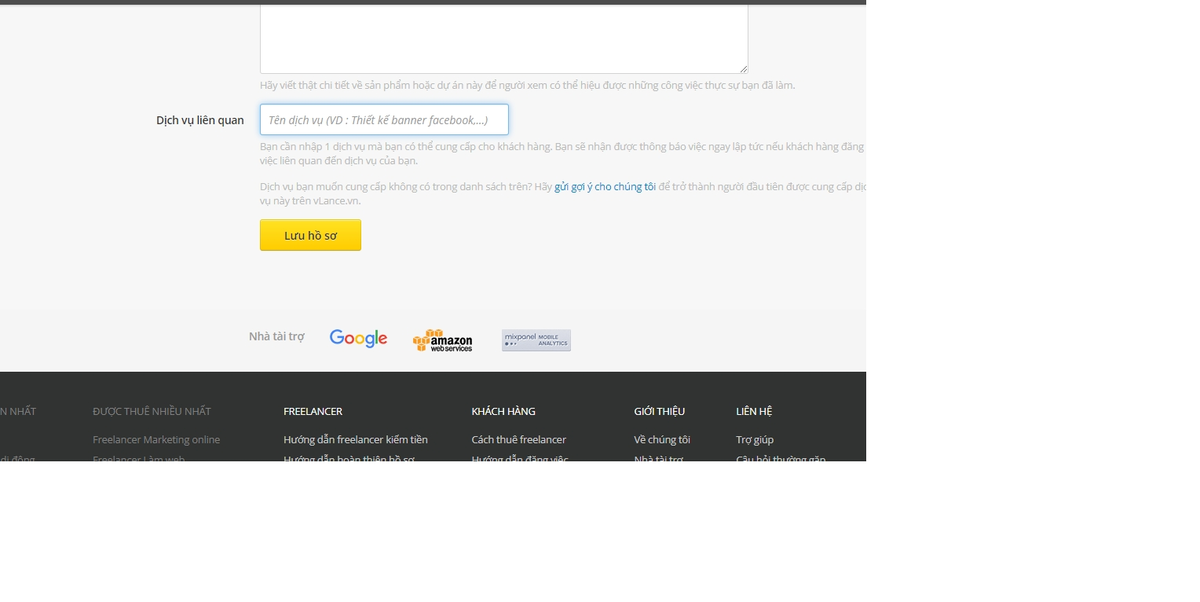Go to 'Về chúng tôi' footer link

click(x=662, y=440)
